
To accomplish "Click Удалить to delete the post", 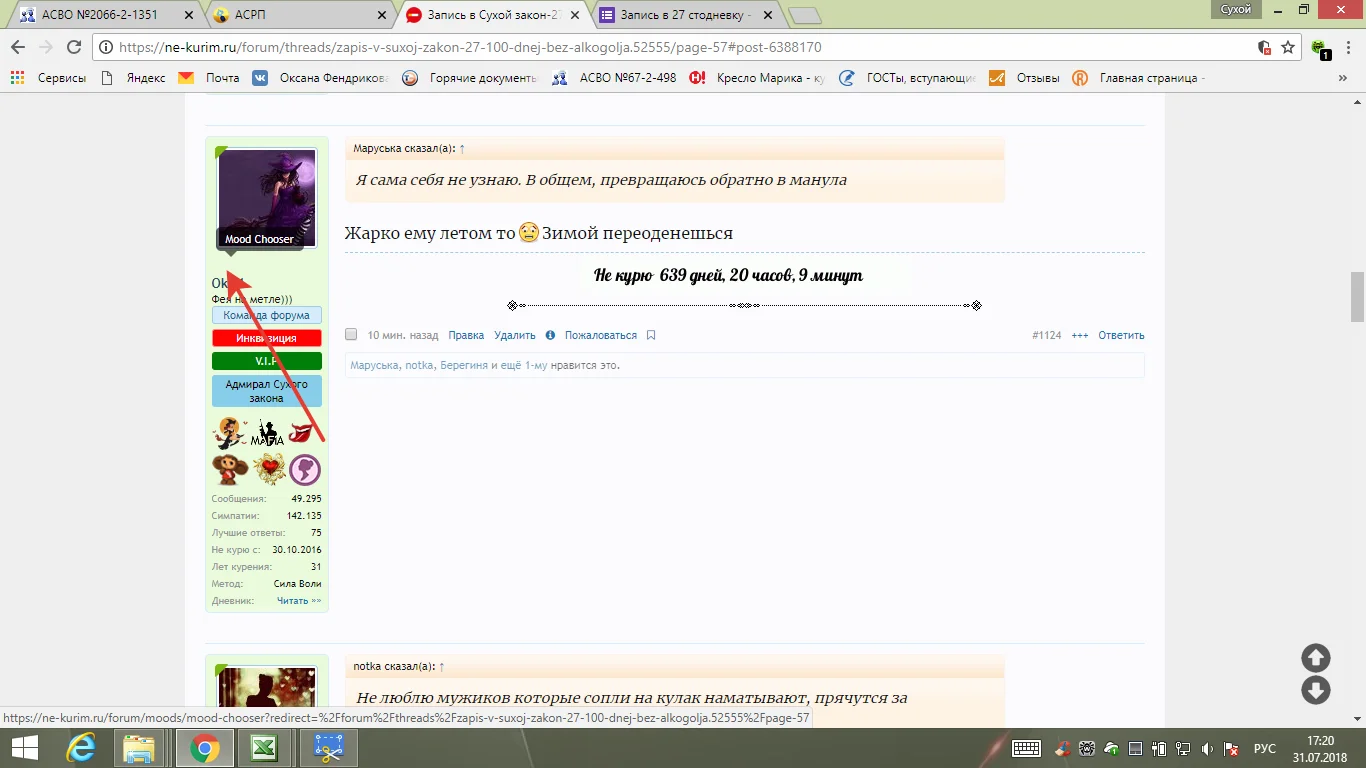I will point(515,336).
